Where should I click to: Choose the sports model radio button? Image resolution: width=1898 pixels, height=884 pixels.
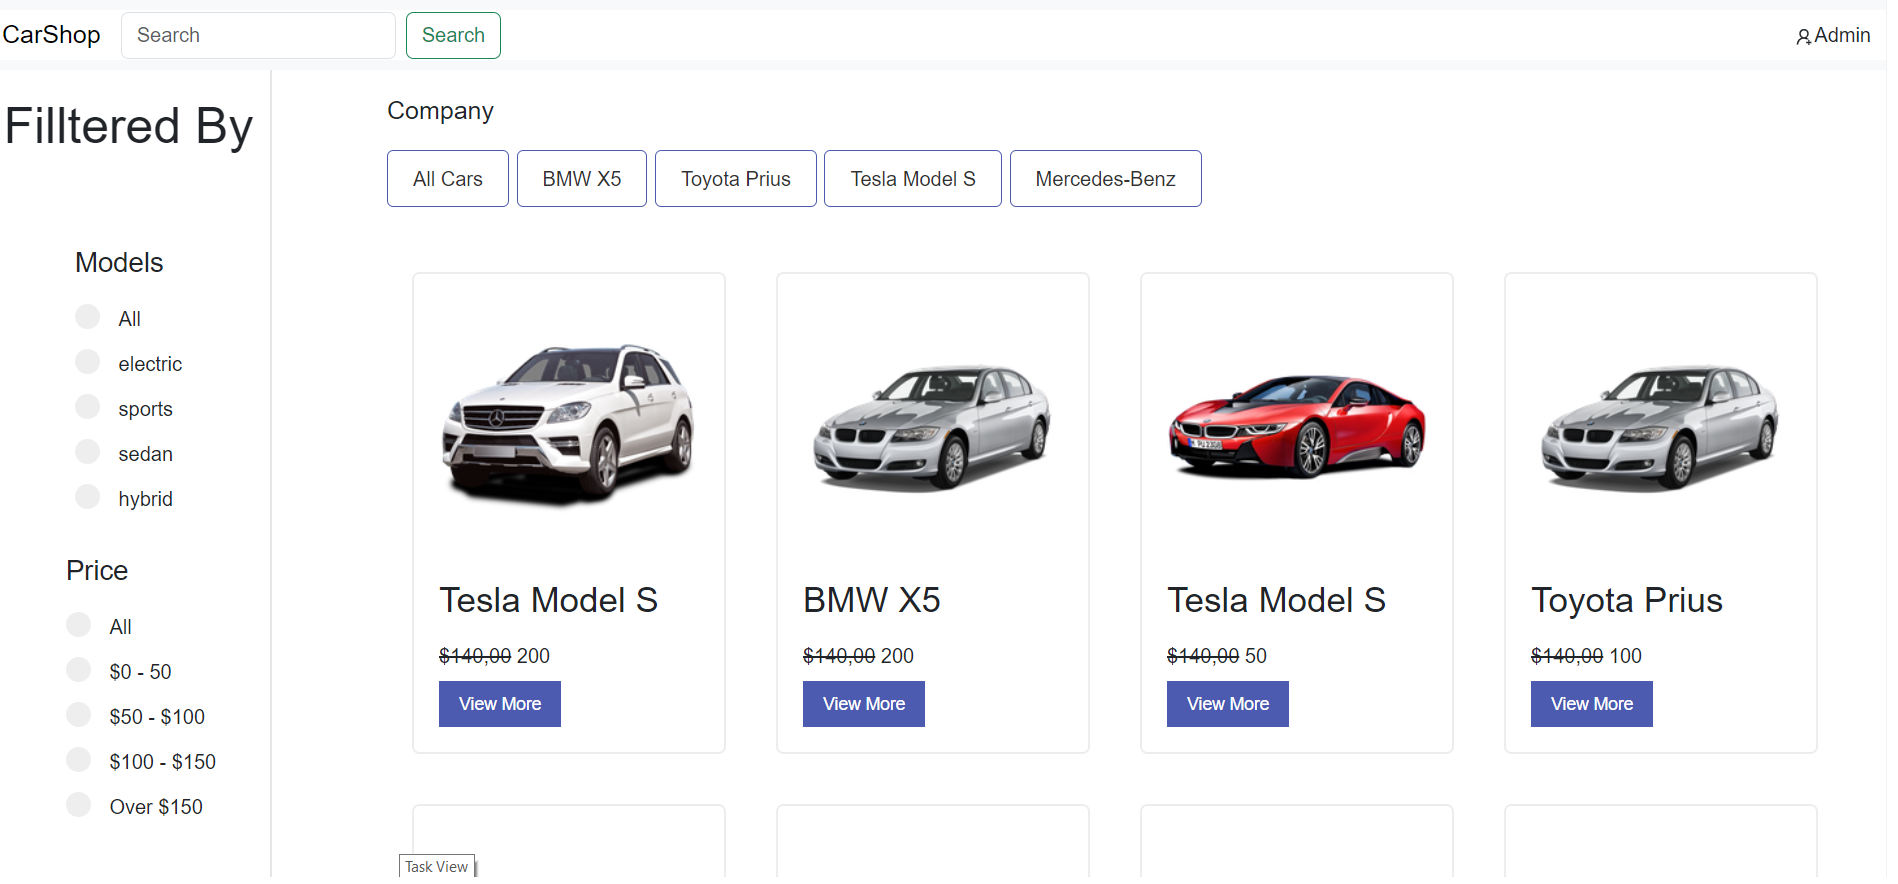tap(88, 407)
